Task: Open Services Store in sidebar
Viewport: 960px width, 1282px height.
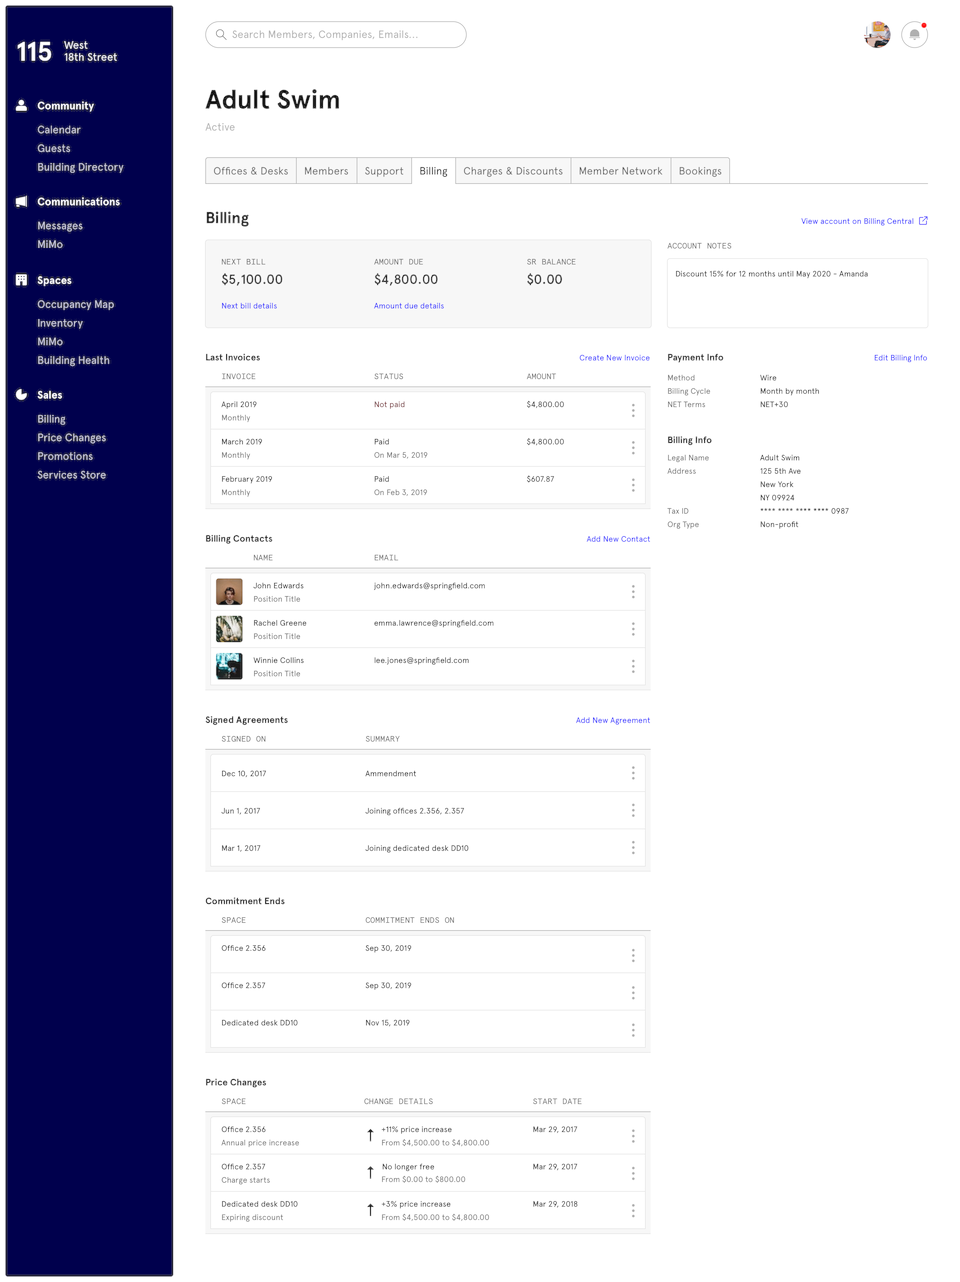Action: 72,475
